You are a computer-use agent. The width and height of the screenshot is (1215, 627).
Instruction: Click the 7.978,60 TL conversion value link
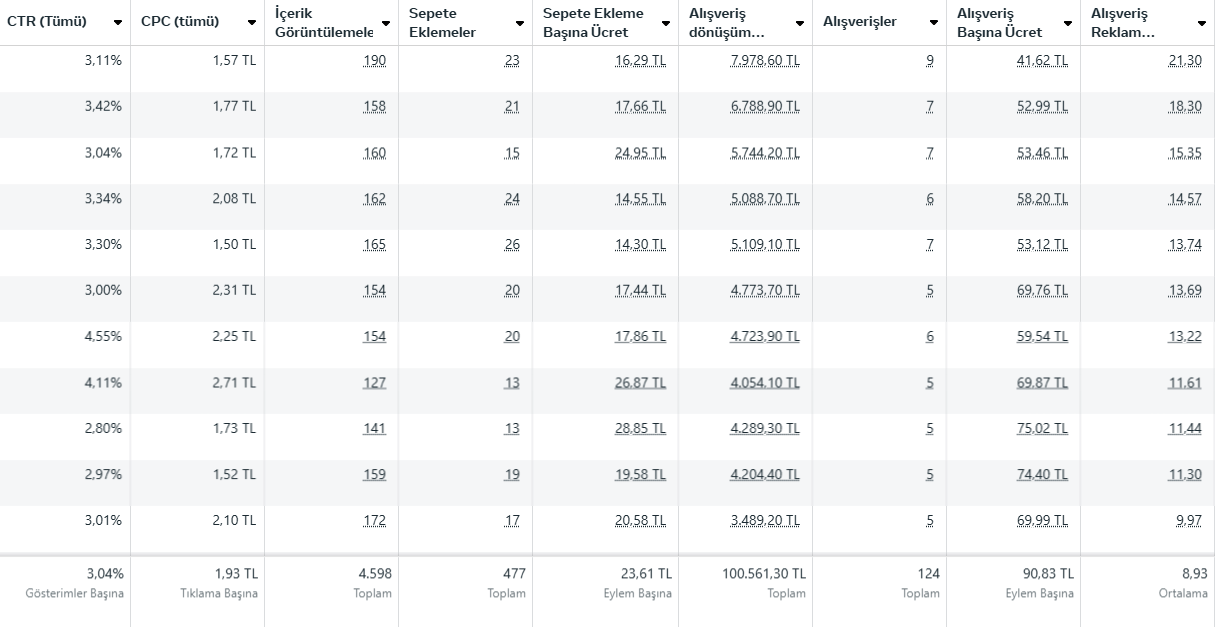pos(765,61)
